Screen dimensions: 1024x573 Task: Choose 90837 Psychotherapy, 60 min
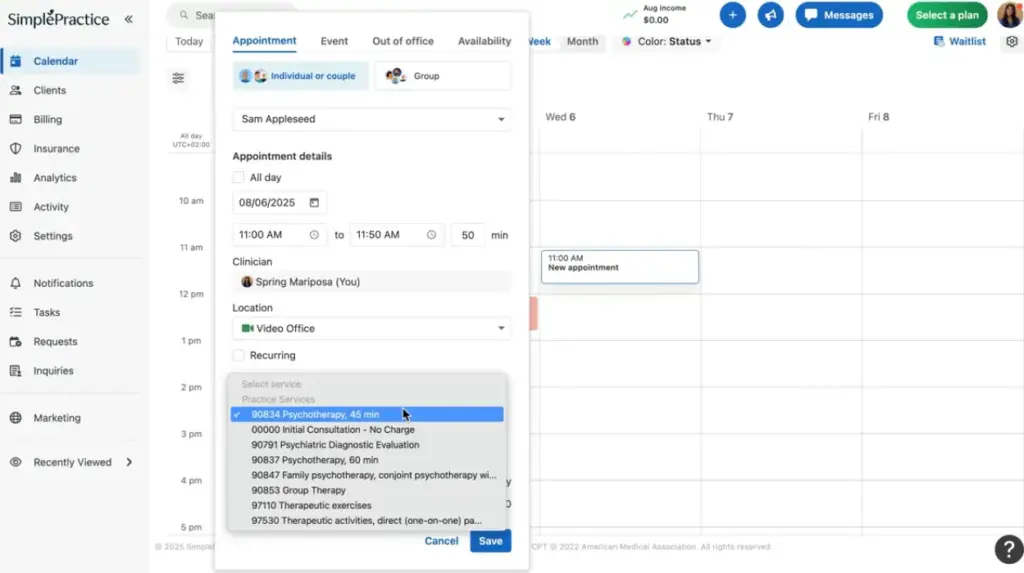tap(367, 460)
